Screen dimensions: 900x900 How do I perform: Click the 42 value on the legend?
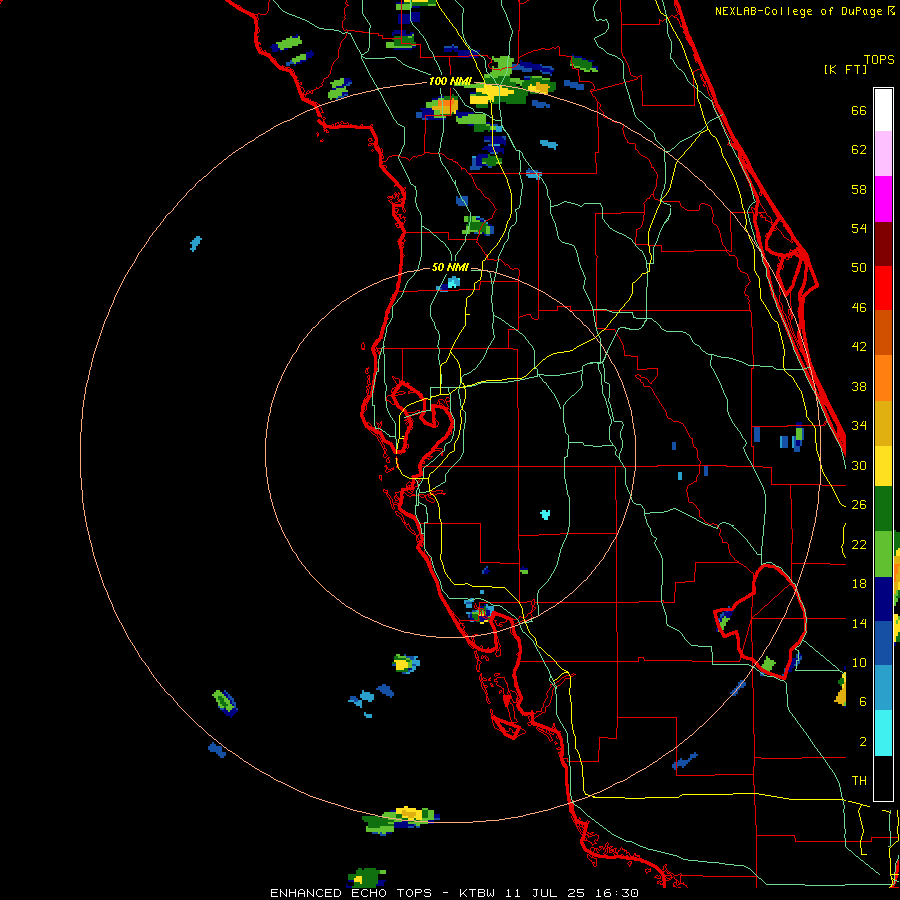click(859, 346)
